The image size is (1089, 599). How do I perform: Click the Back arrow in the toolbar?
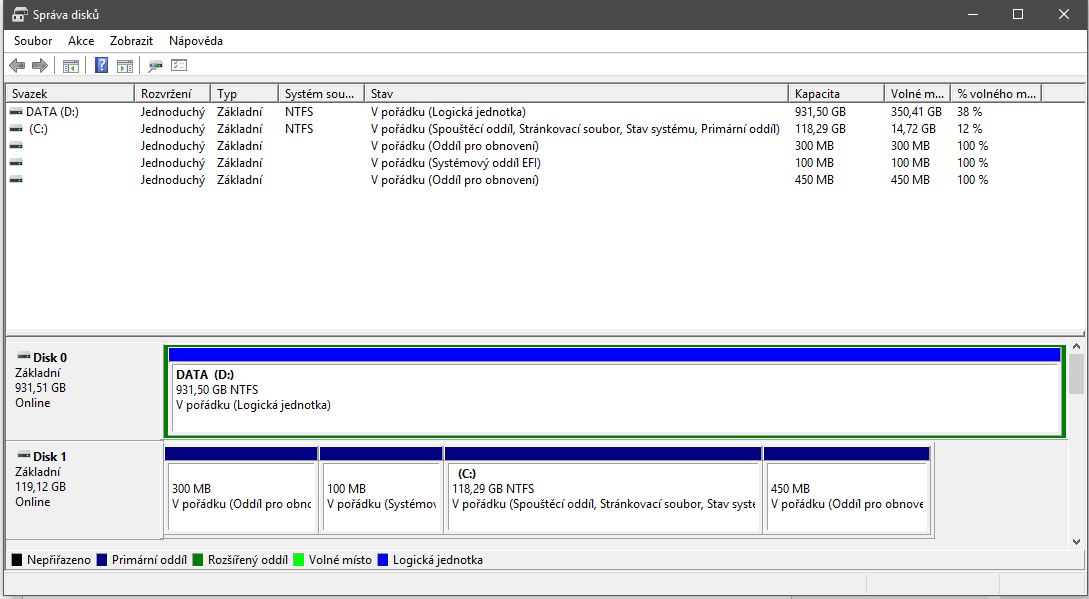tap(17, 66)
